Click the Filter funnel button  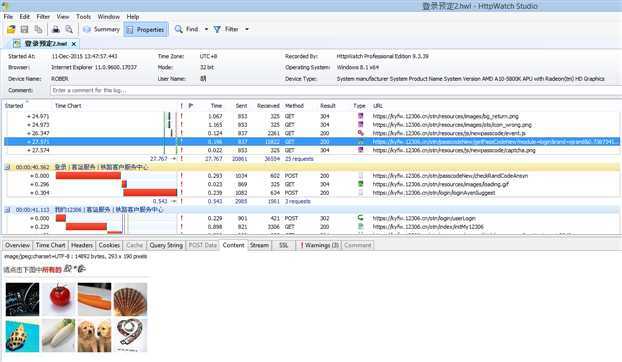(226, 29)
